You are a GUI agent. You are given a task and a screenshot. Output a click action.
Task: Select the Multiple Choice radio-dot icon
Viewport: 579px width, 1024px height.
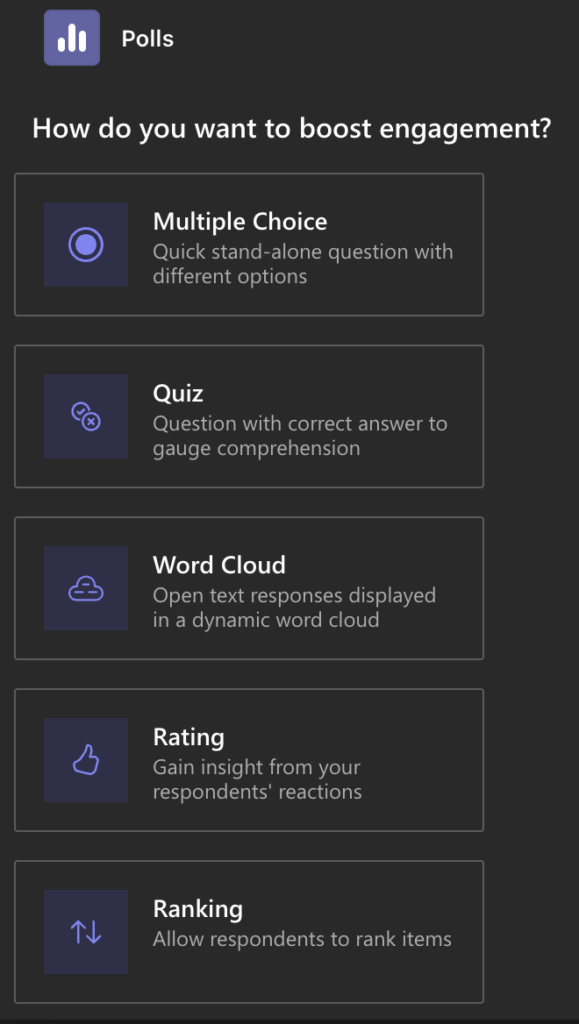[x=86, y=244]
